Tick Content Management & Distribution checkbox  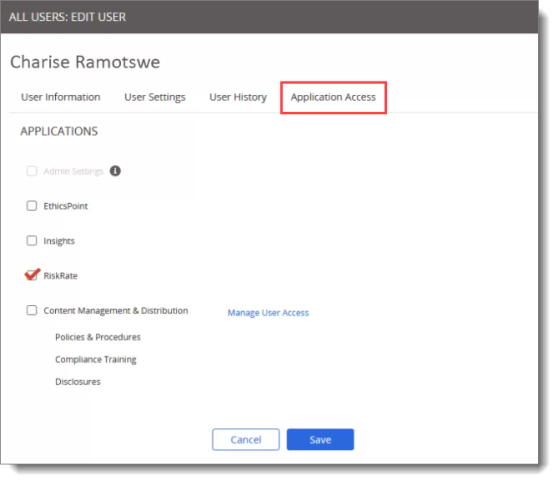click(32, 310)
